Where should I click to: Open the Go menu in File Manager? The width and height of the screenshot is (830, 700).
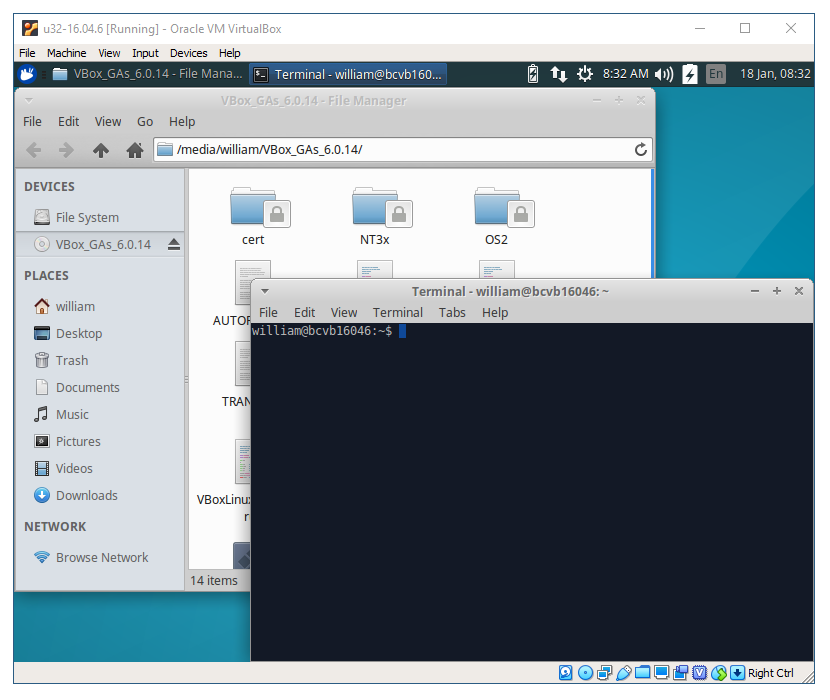pos(145,121)
